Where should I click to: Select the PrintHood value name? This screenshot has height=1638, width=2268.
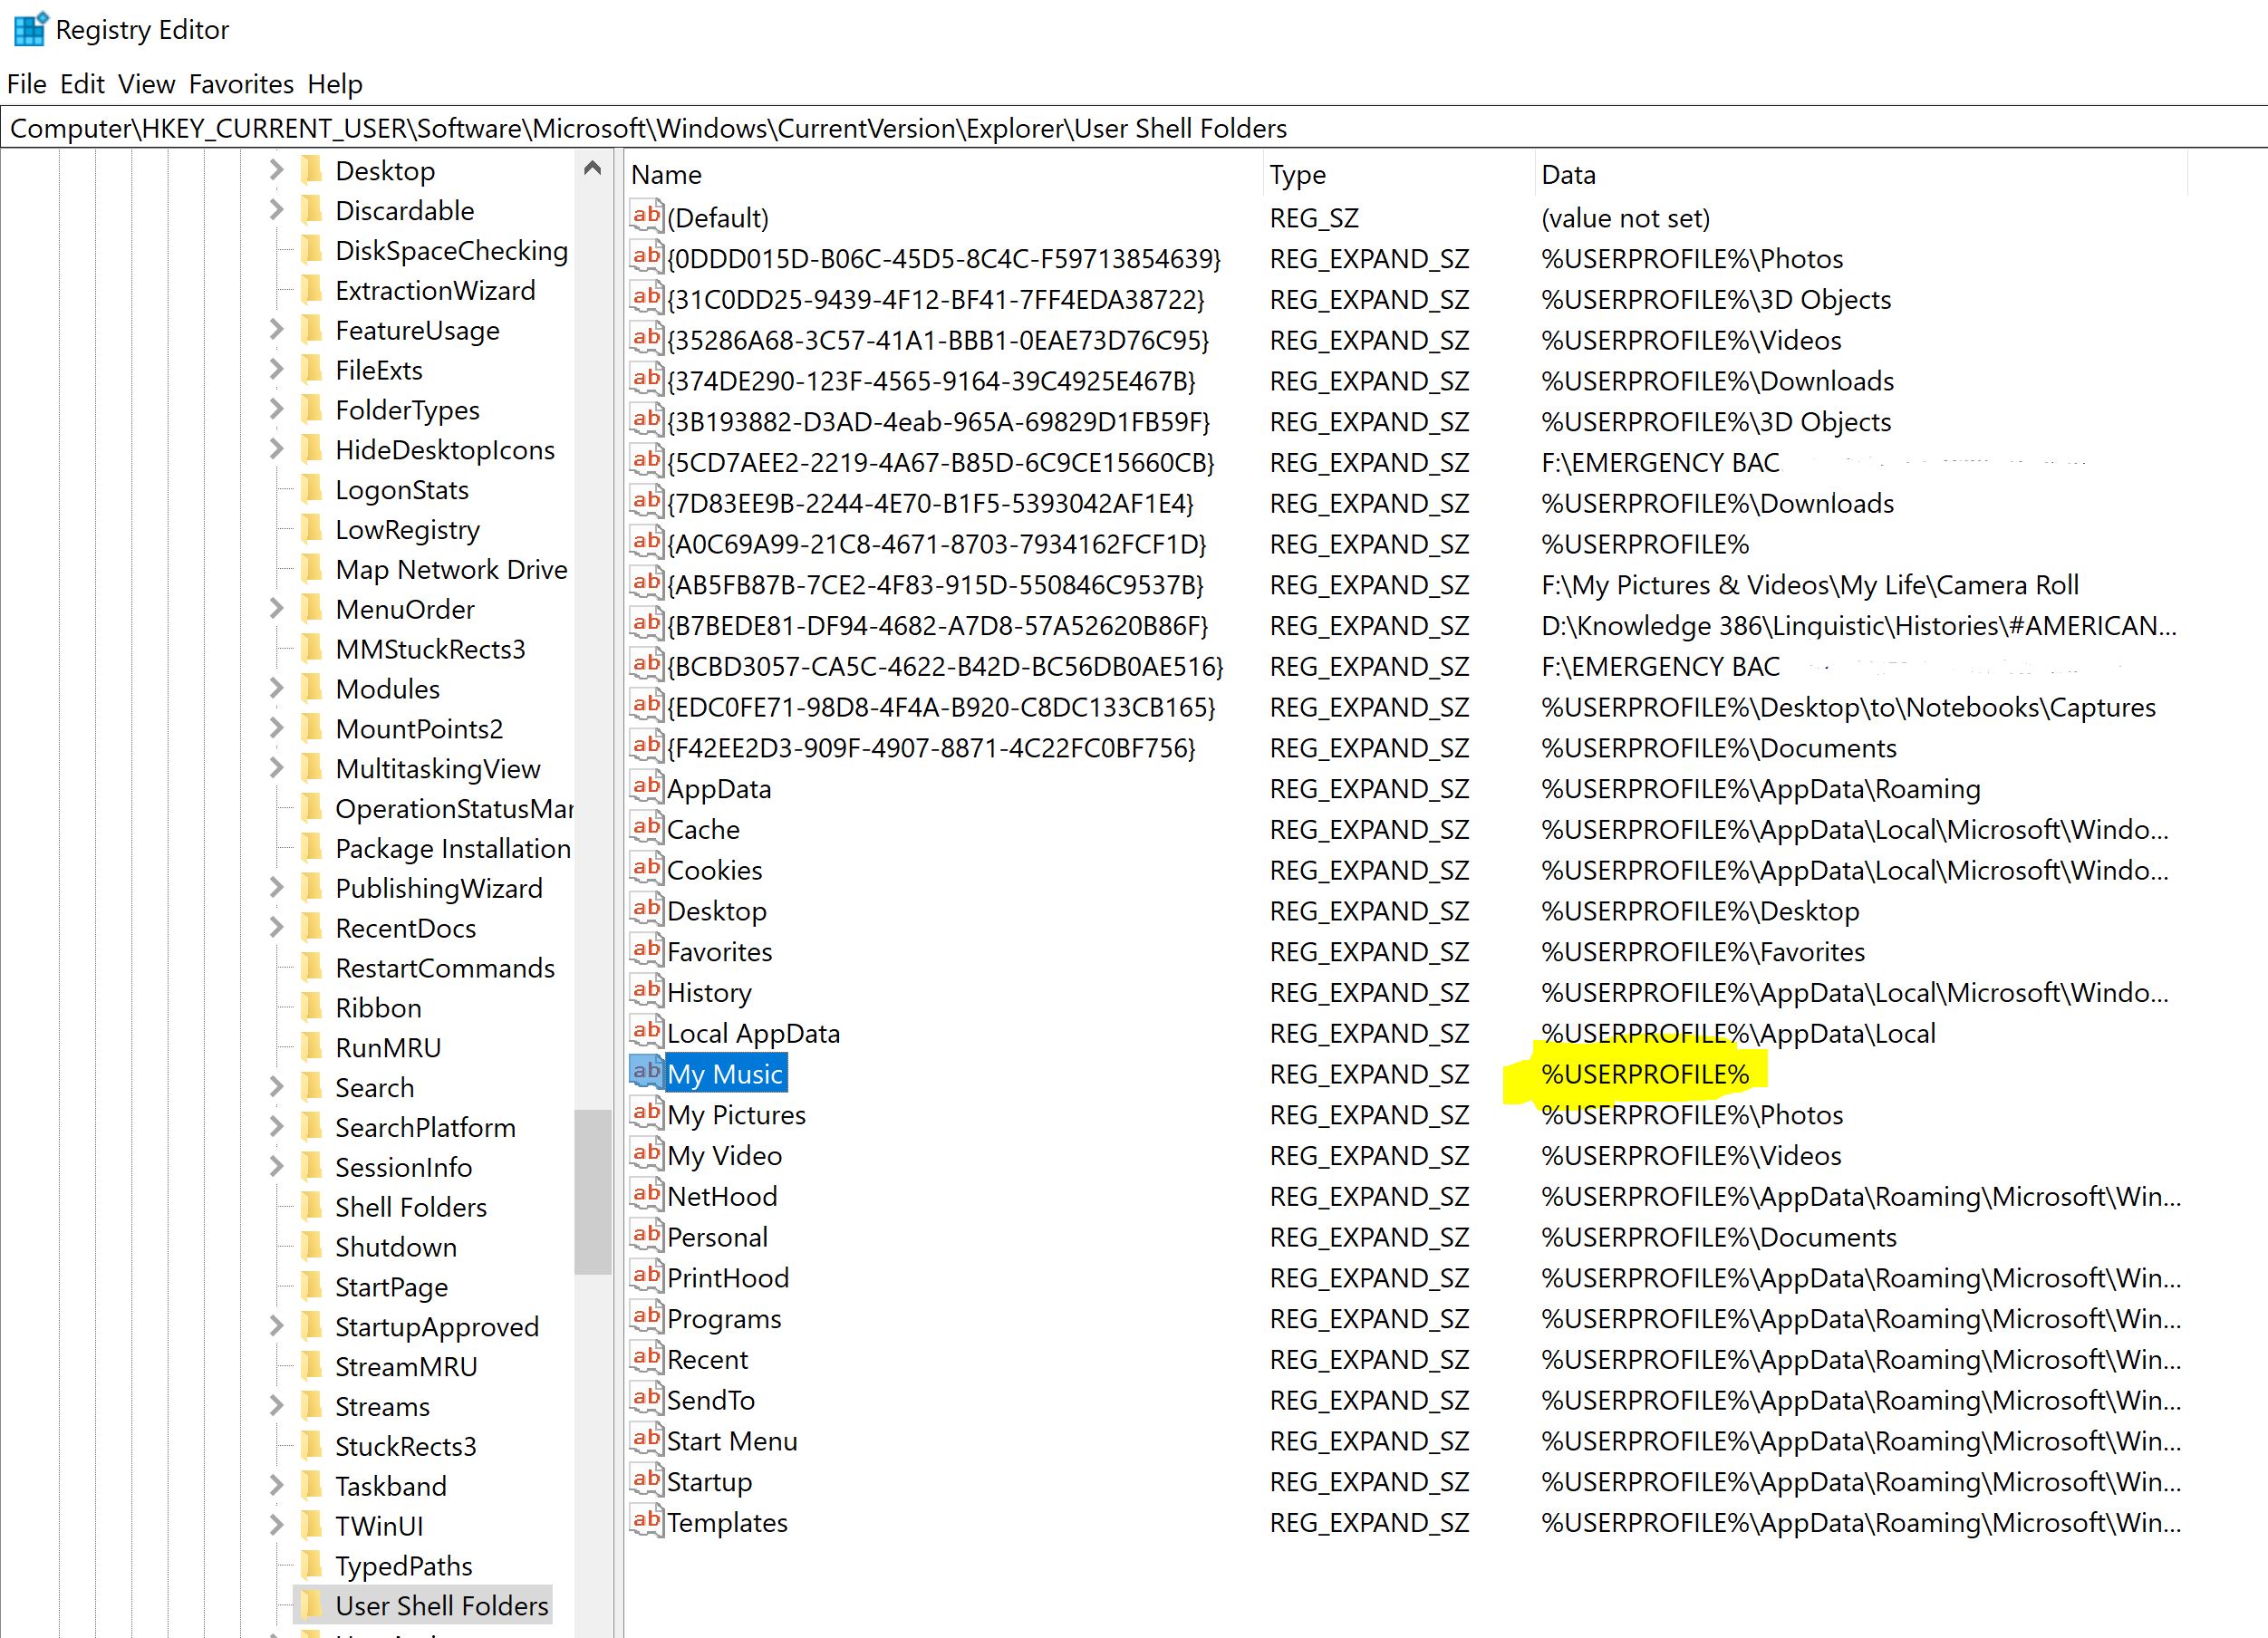pos(728,1278)
